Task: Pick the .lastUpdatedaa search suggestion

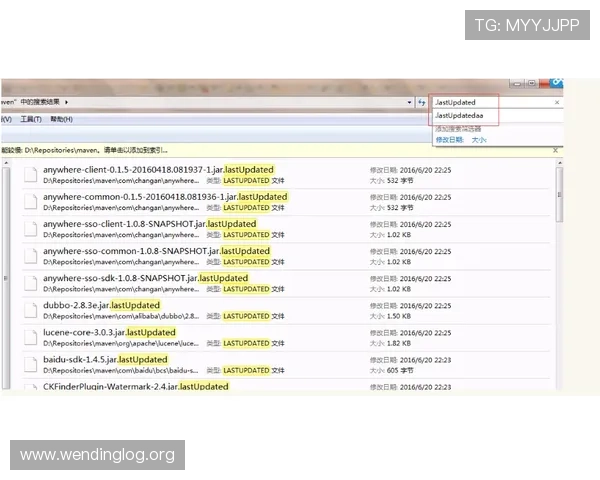Action: pos(460,116)
